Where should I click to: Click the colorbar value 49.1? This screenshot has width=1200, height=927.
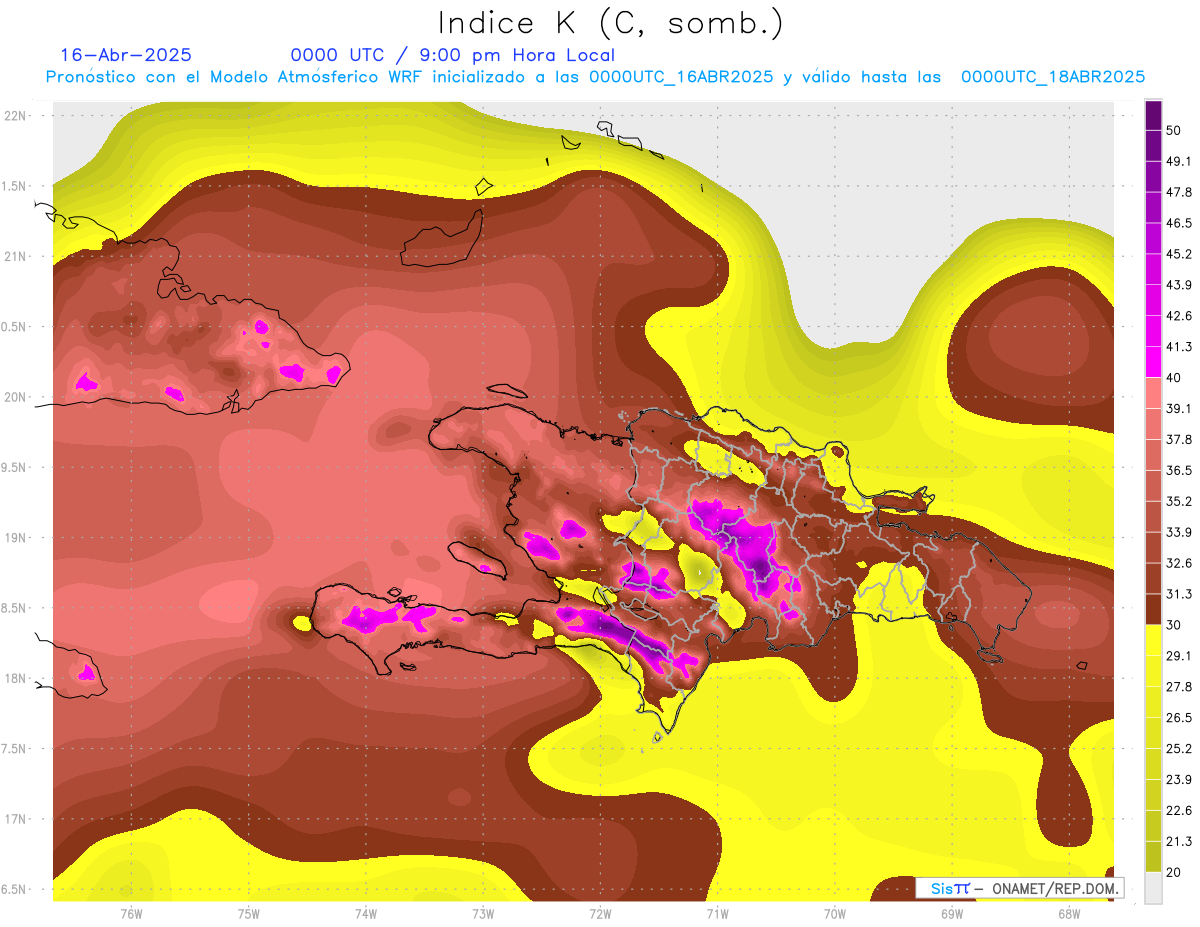[1178, 161]
